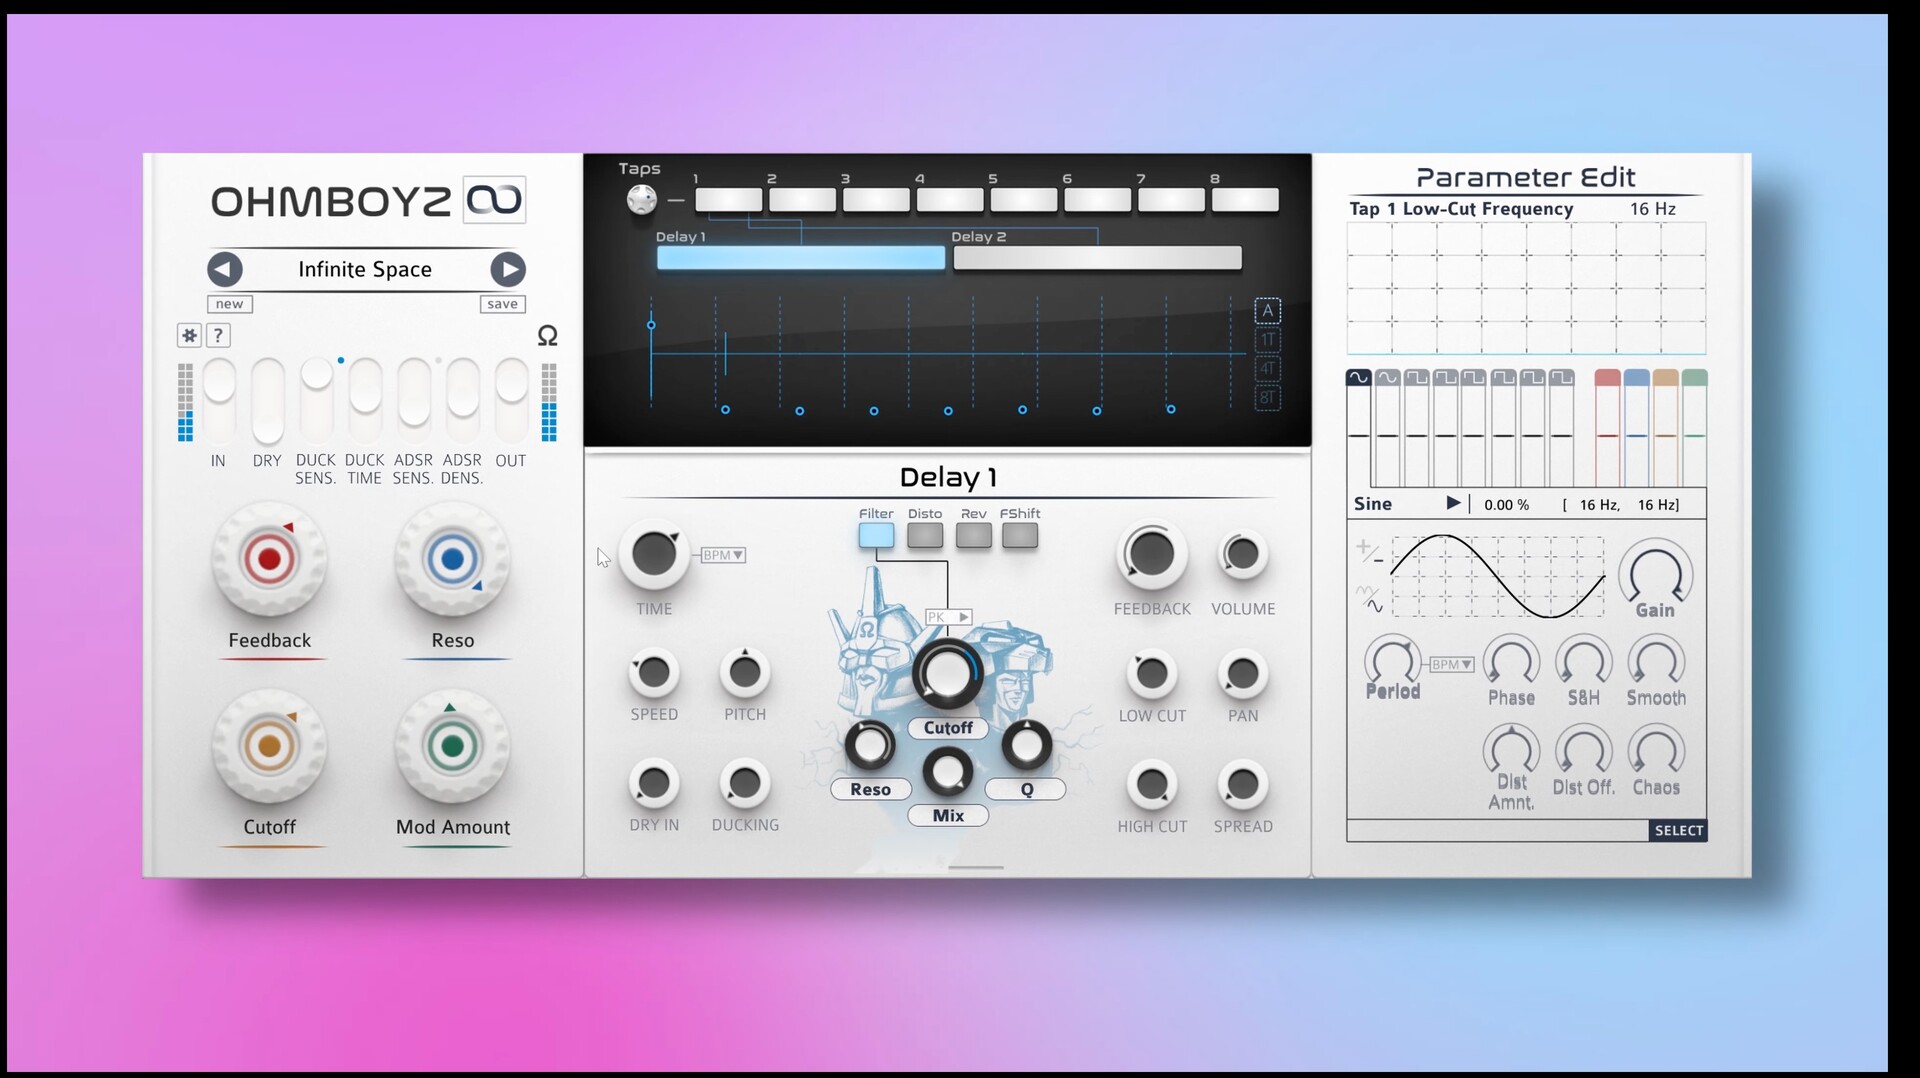Image resolution: width=1920 pixels, height=1078 pixels.
Task: Toggle tap 8 button
Action: [x=1245, y=200]
